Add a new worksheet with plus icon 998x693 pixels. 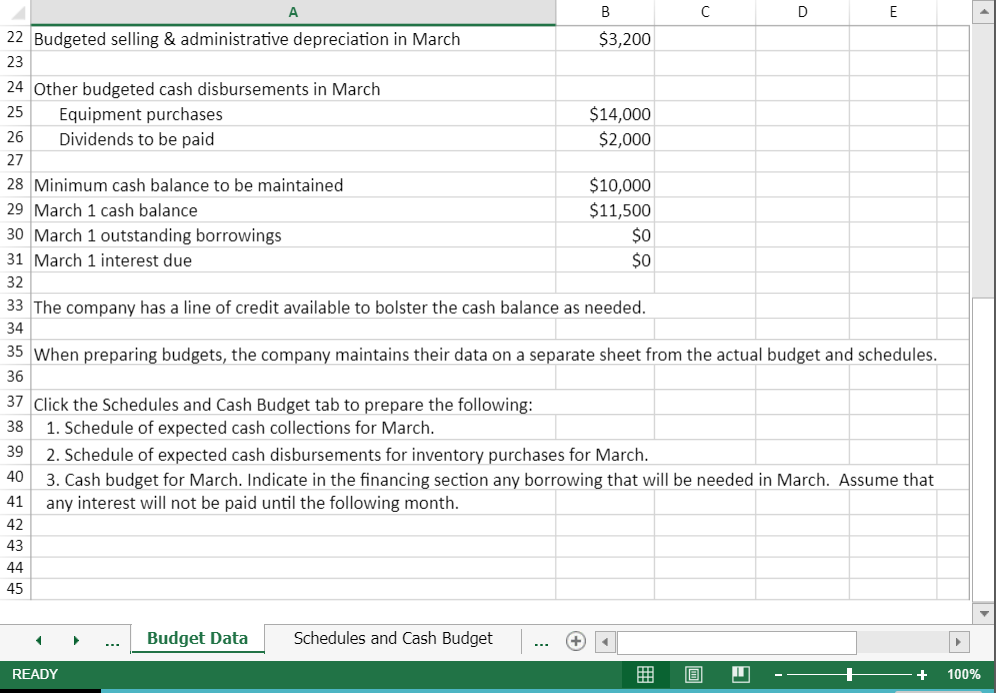tap(576, 641)
